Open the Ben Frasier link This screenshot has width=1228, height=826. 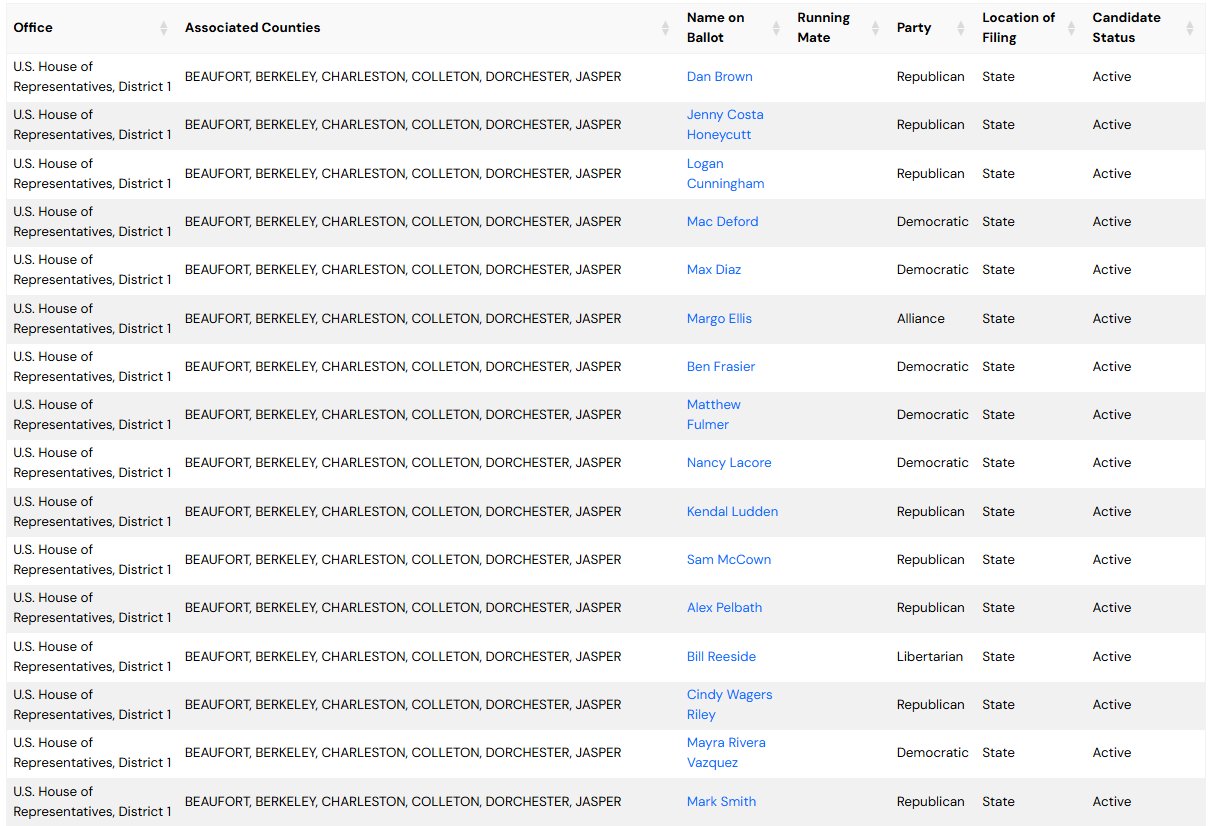point(720,367)
